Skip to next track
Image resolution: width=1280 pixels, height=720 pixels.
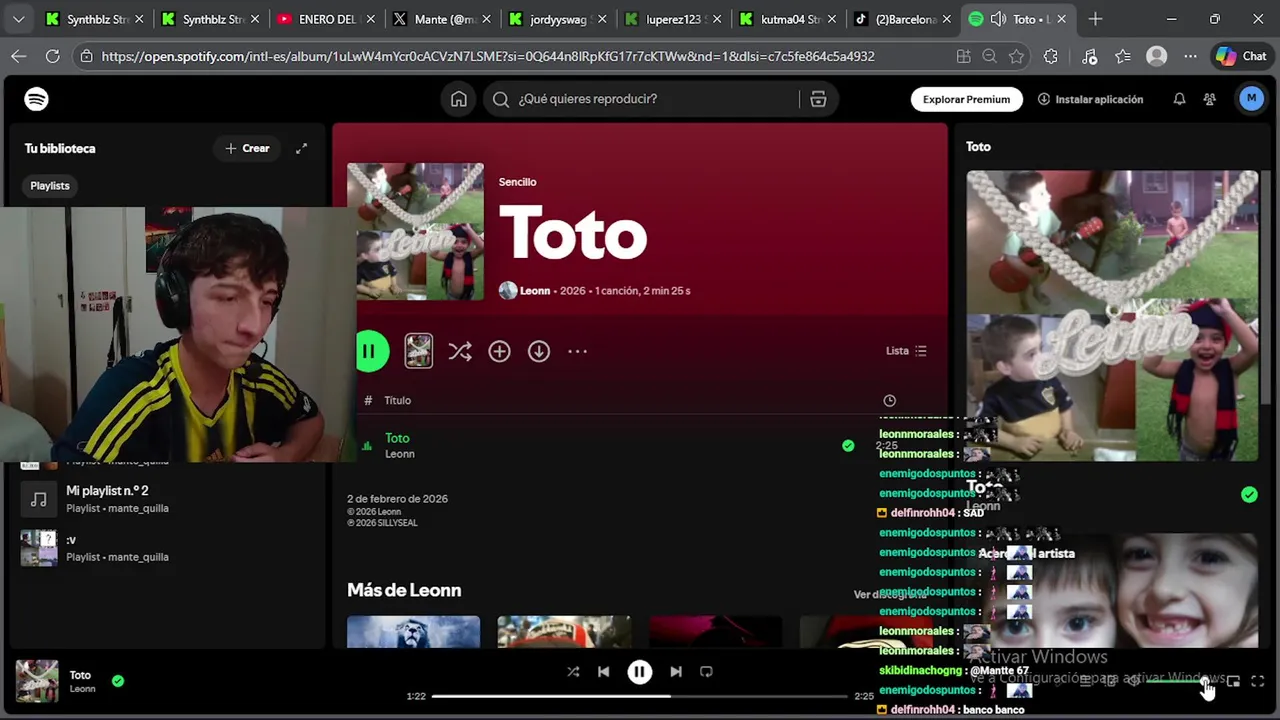(676, 672)
